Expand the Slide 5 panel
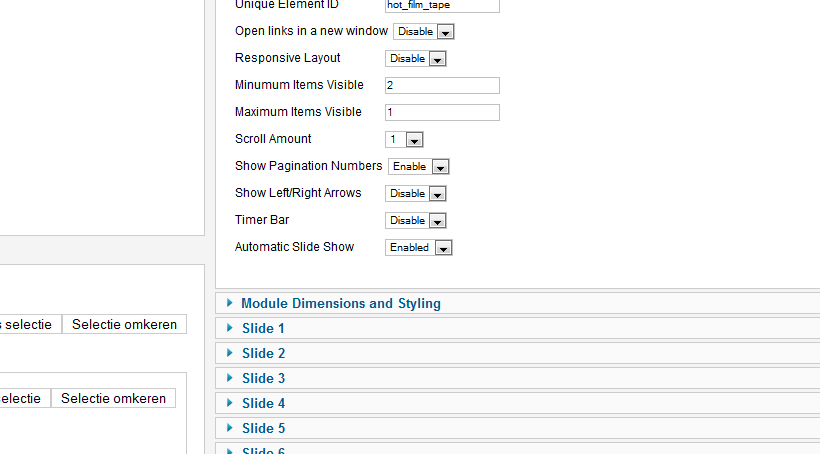This screenshot has height=454, width=820. click(518, 428)
